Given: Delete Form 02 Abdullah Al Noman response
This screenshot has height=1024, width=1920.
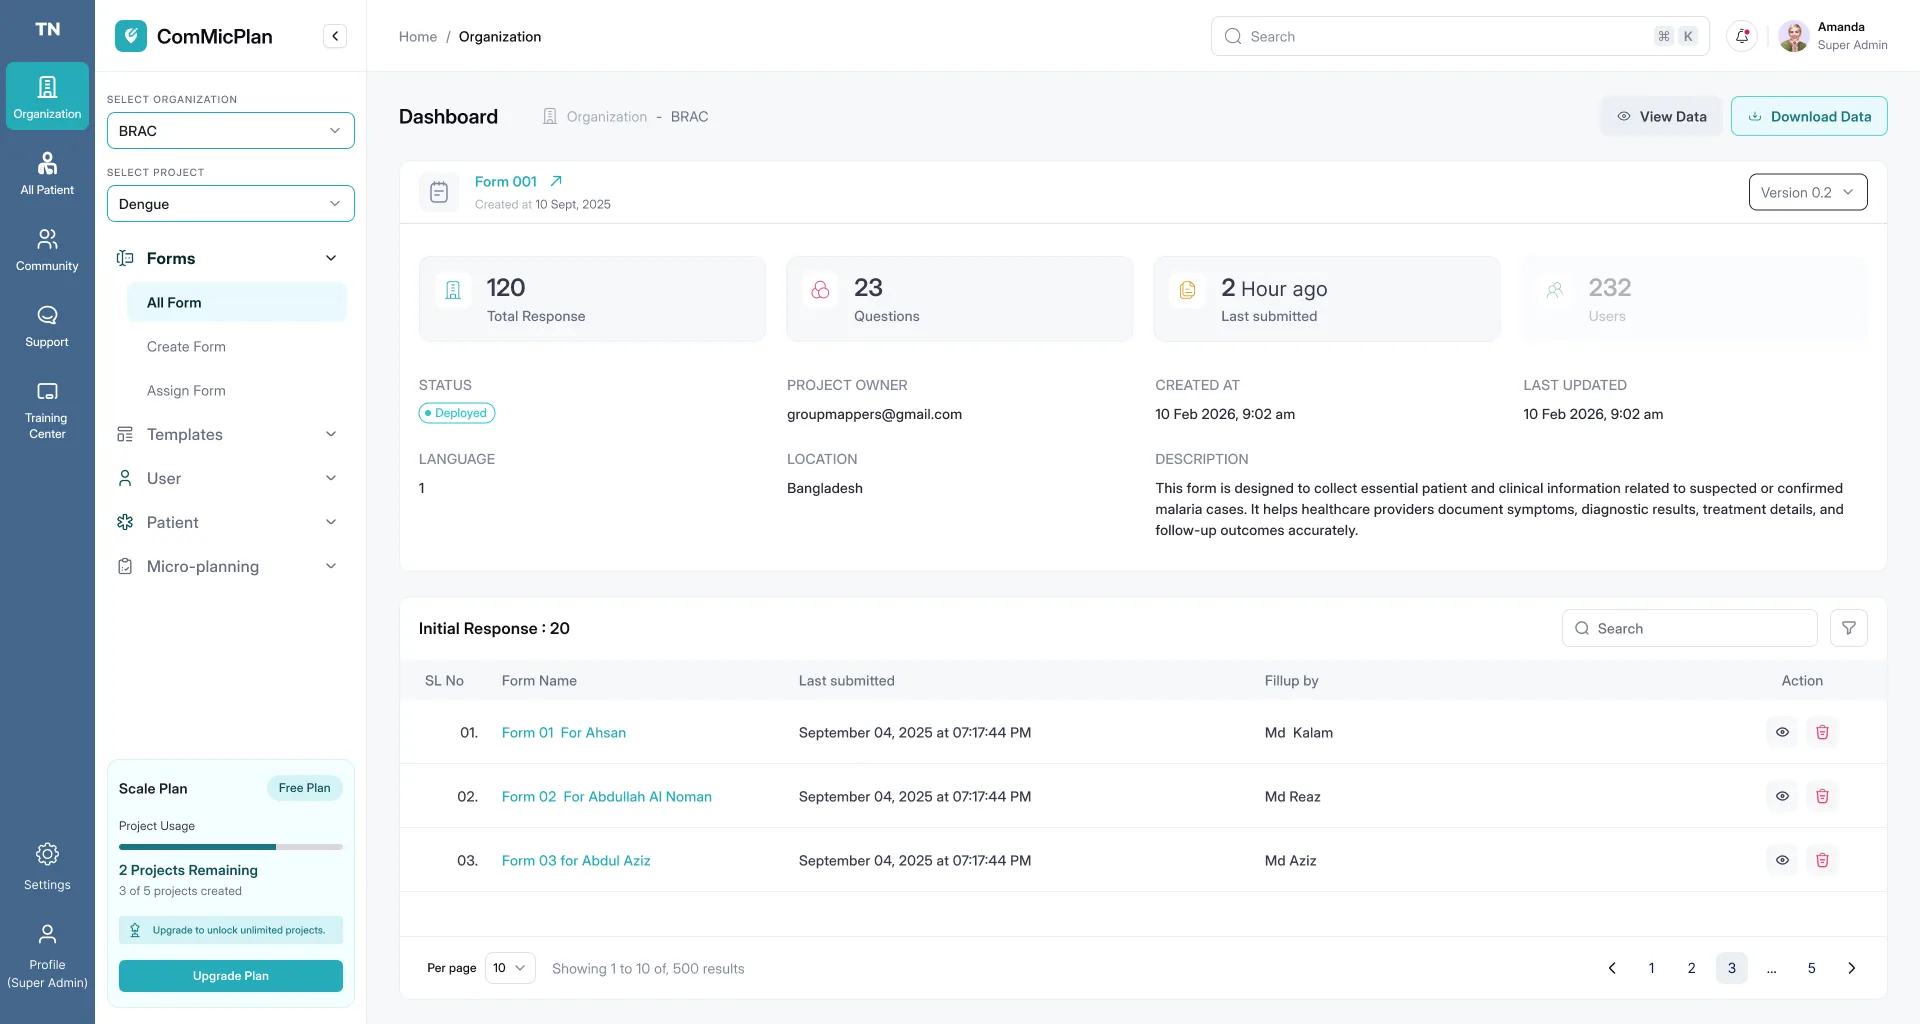Looking at the screenshot, I should coord(1822,796).
